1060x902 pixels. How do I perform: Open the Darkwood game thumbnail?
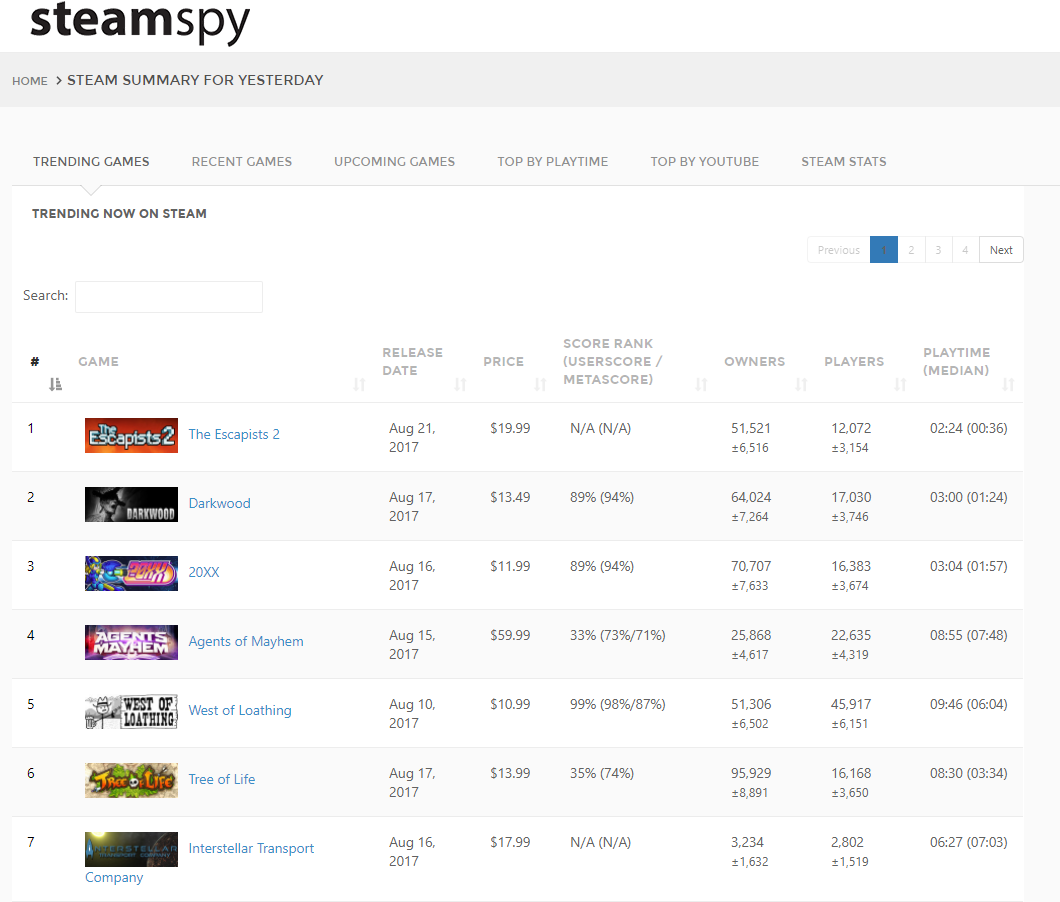pos(131,504)
